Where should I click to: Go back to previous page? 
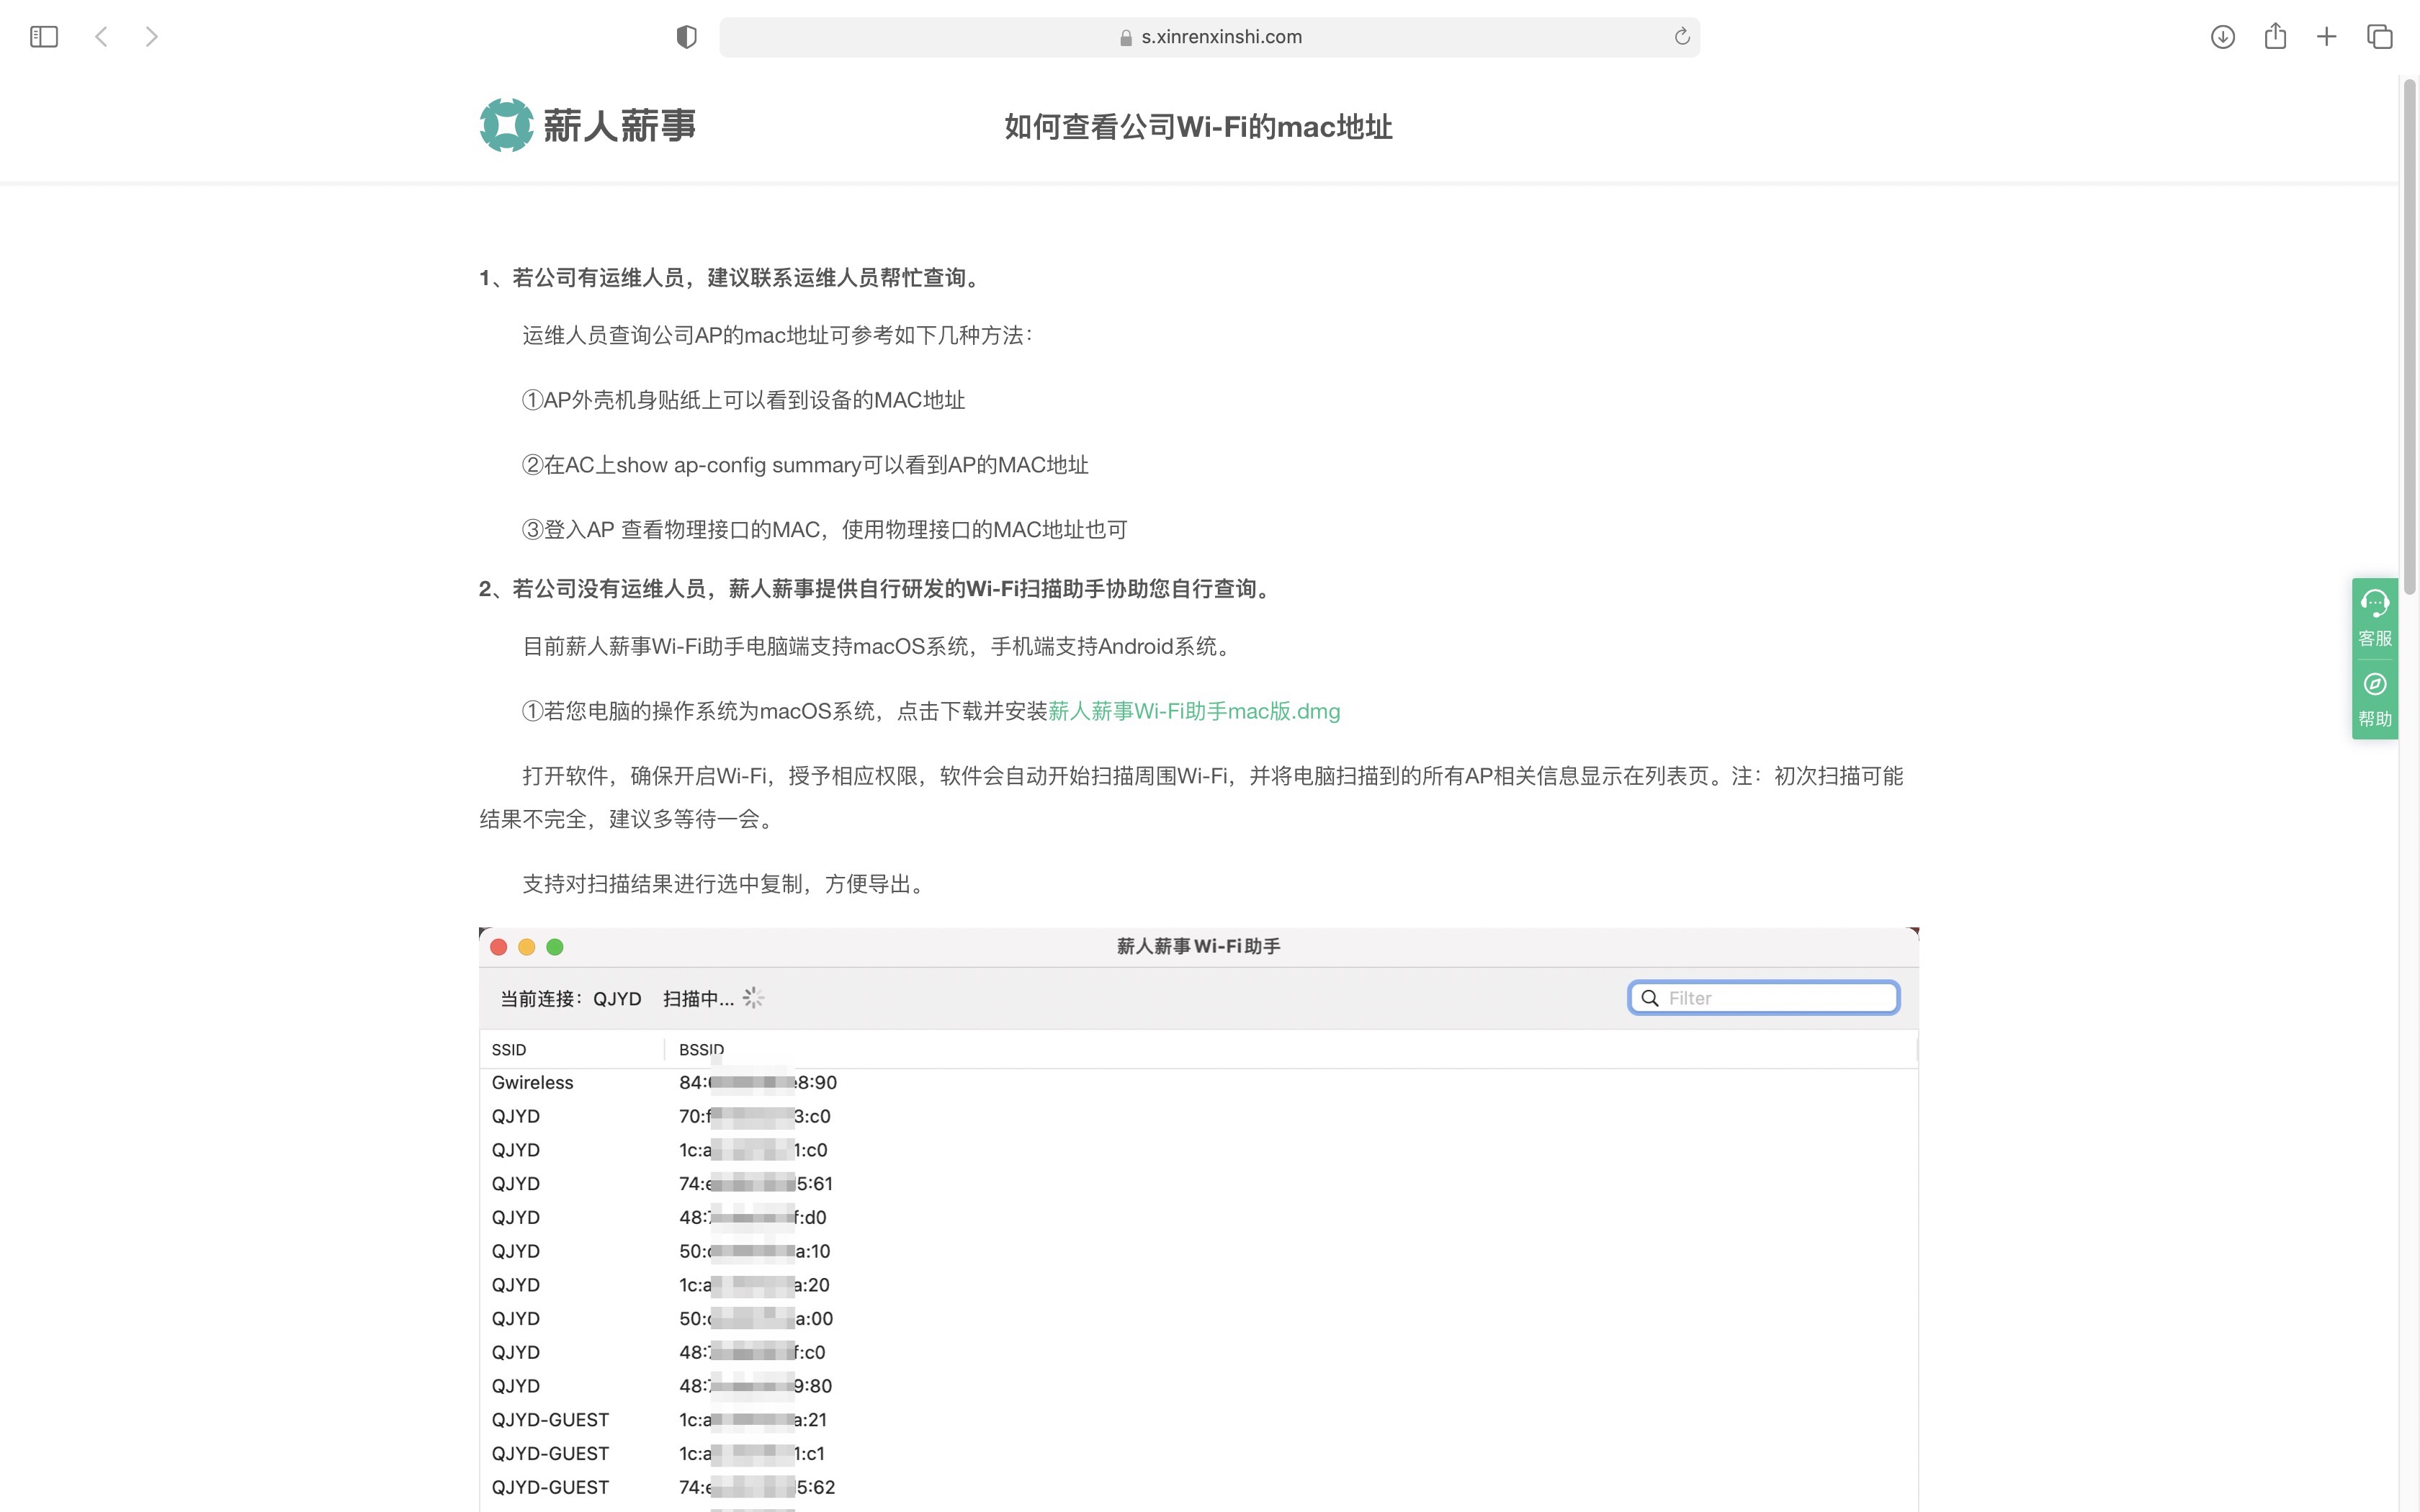click(101, 37)
